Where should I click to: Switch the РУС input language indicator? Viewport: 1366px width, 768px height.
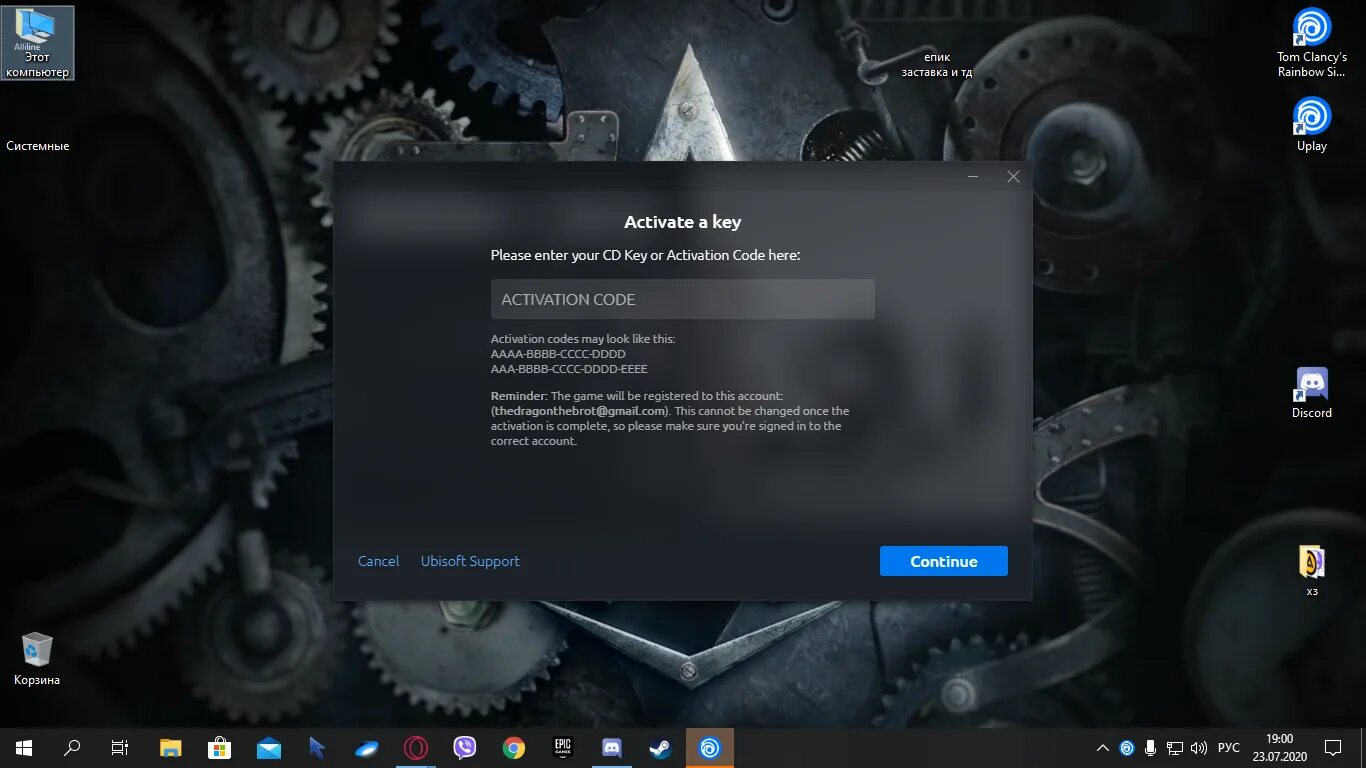pos(1229,748)
